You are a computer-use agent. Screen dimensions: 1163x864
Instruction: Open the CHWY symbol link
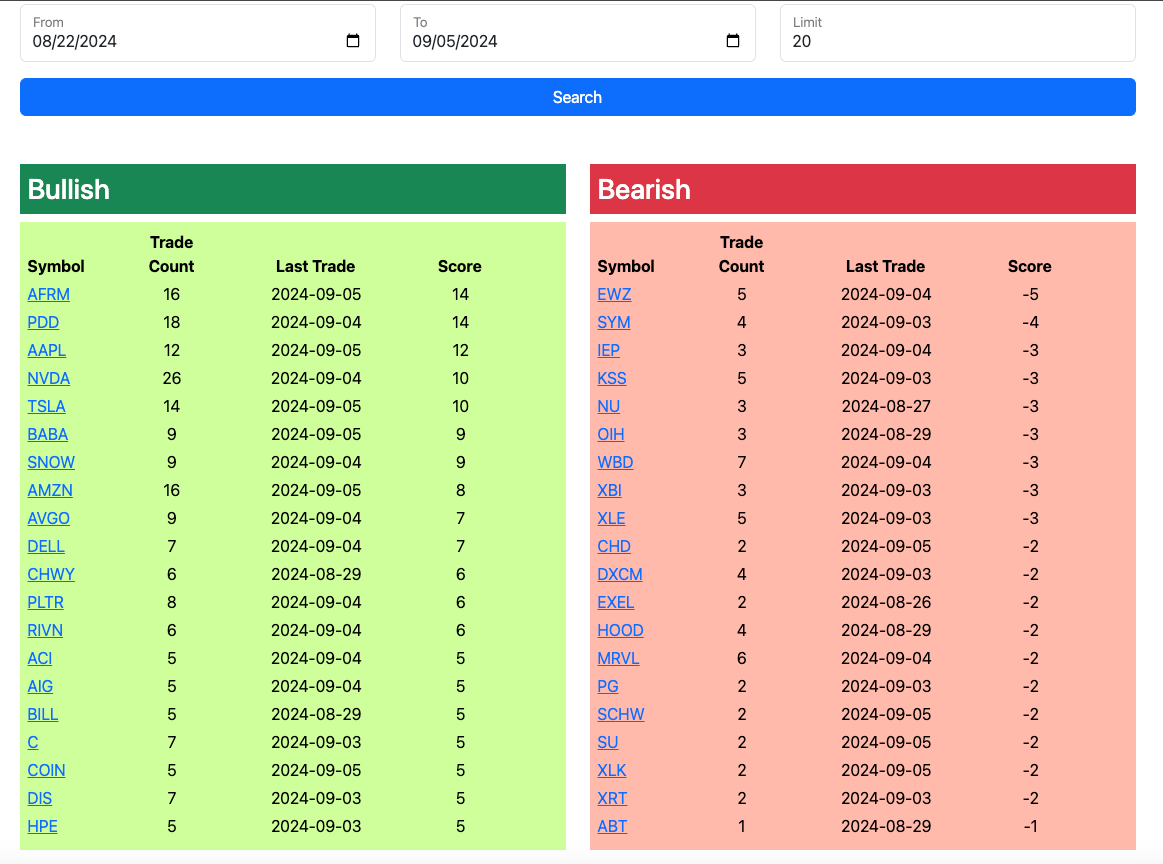51,574
